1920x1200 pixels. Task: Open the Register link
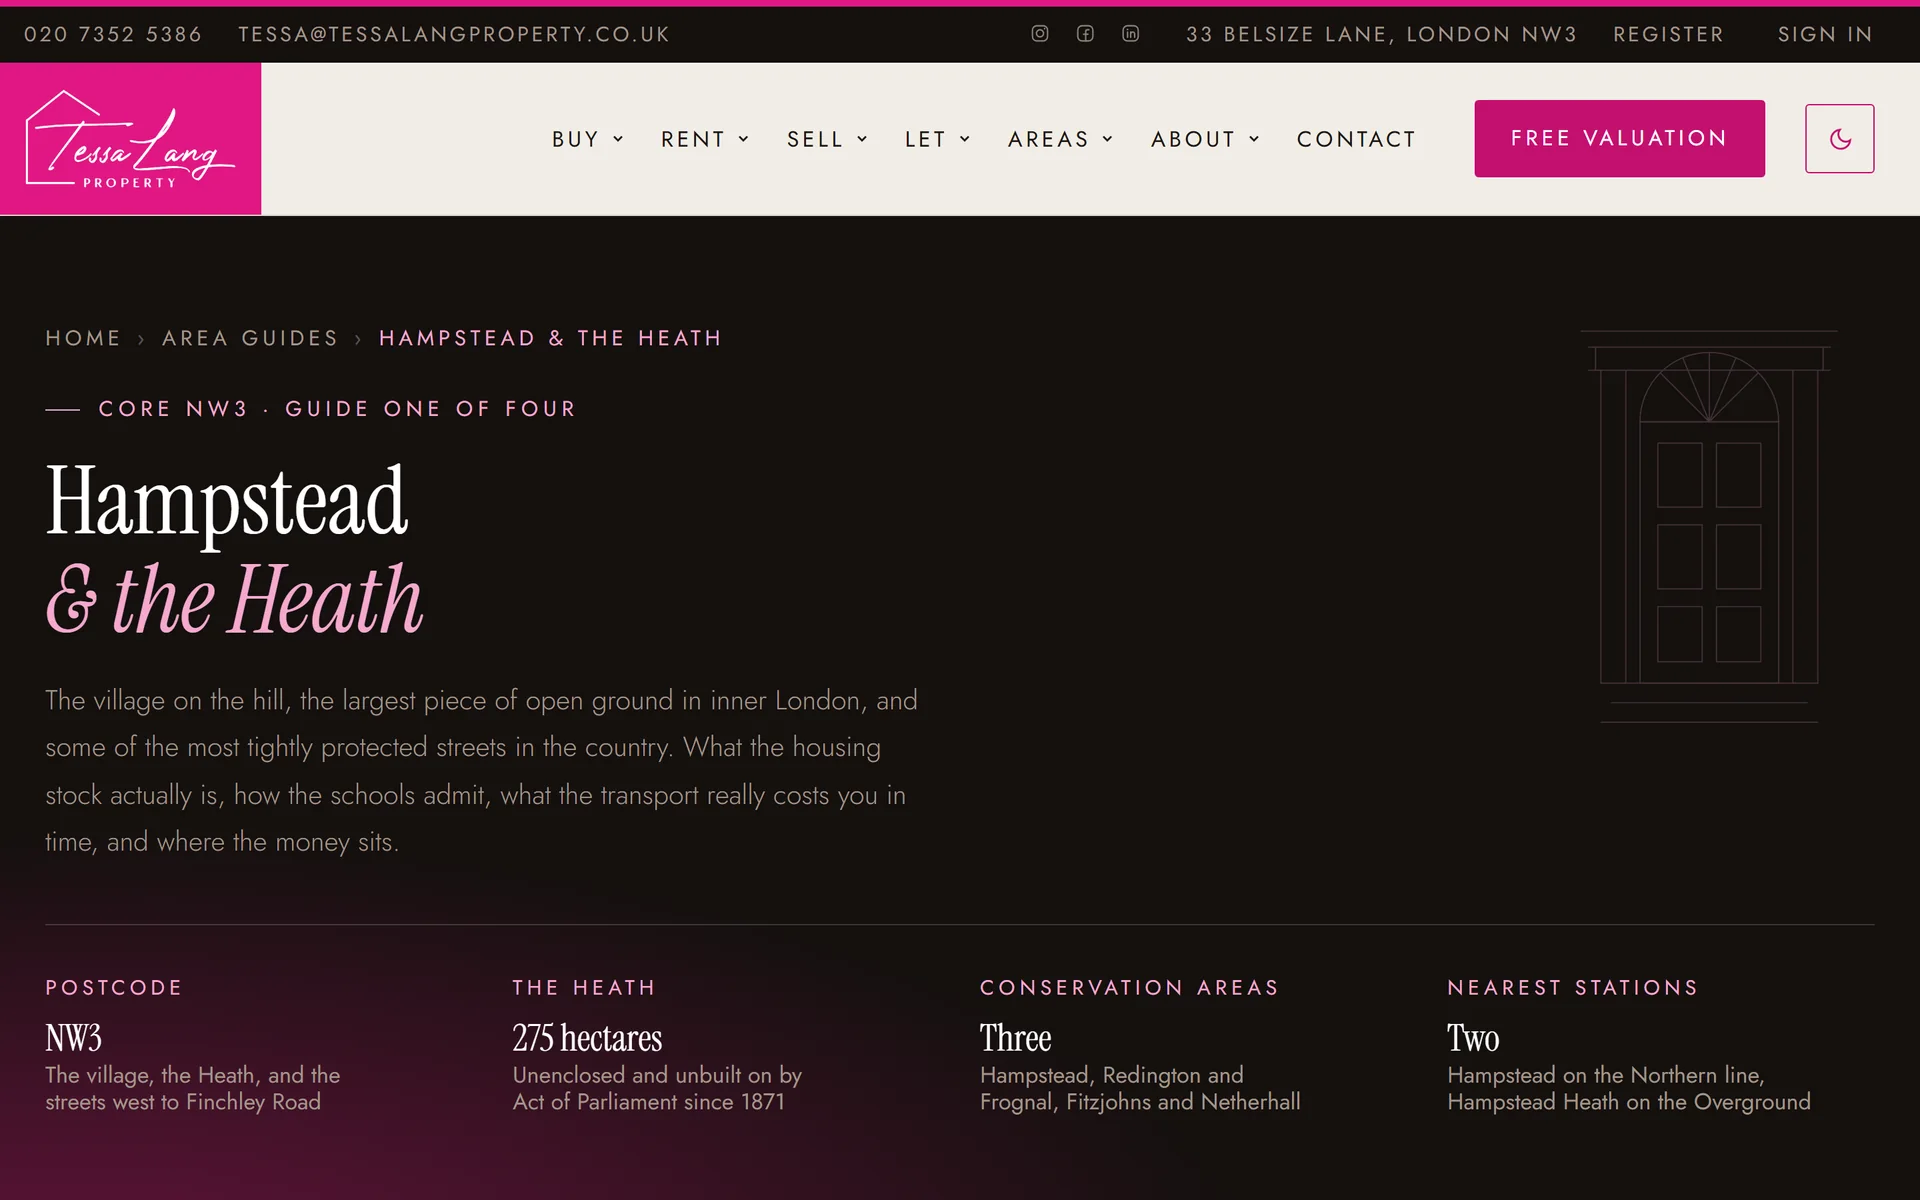[1668, 34]
